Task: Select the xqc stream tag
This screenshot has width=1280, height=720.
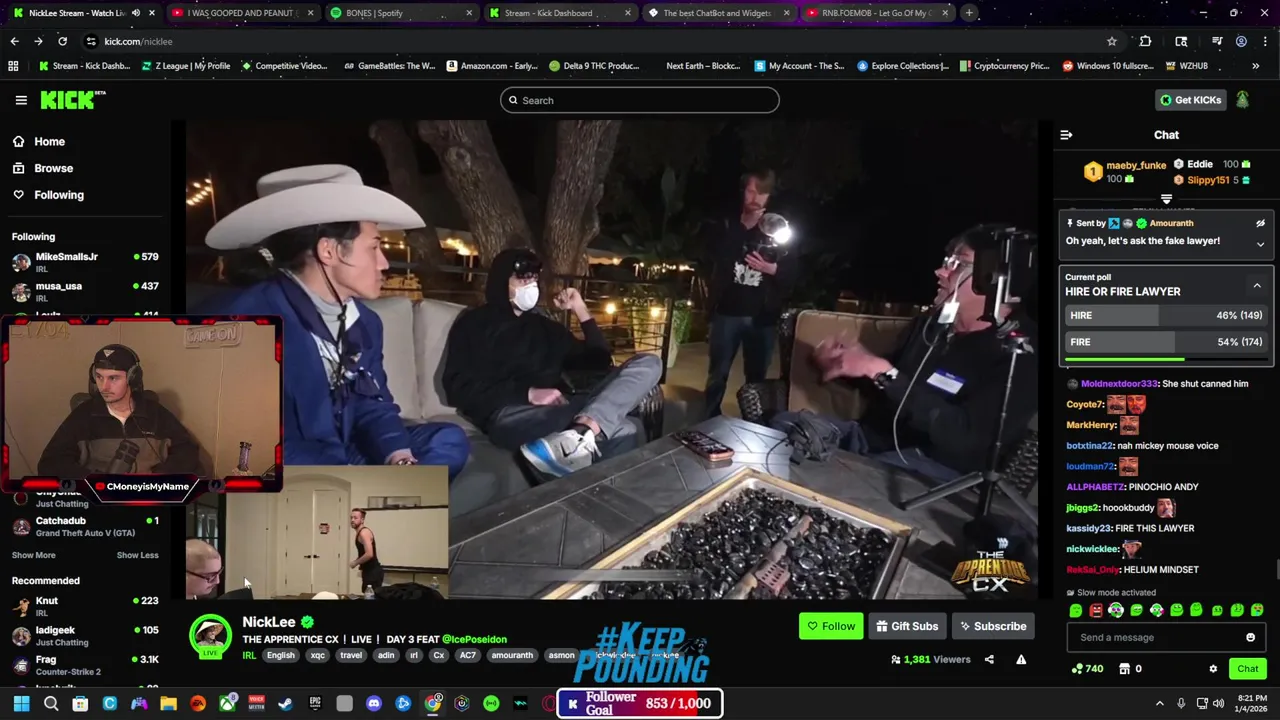Action: coord(317,656)
